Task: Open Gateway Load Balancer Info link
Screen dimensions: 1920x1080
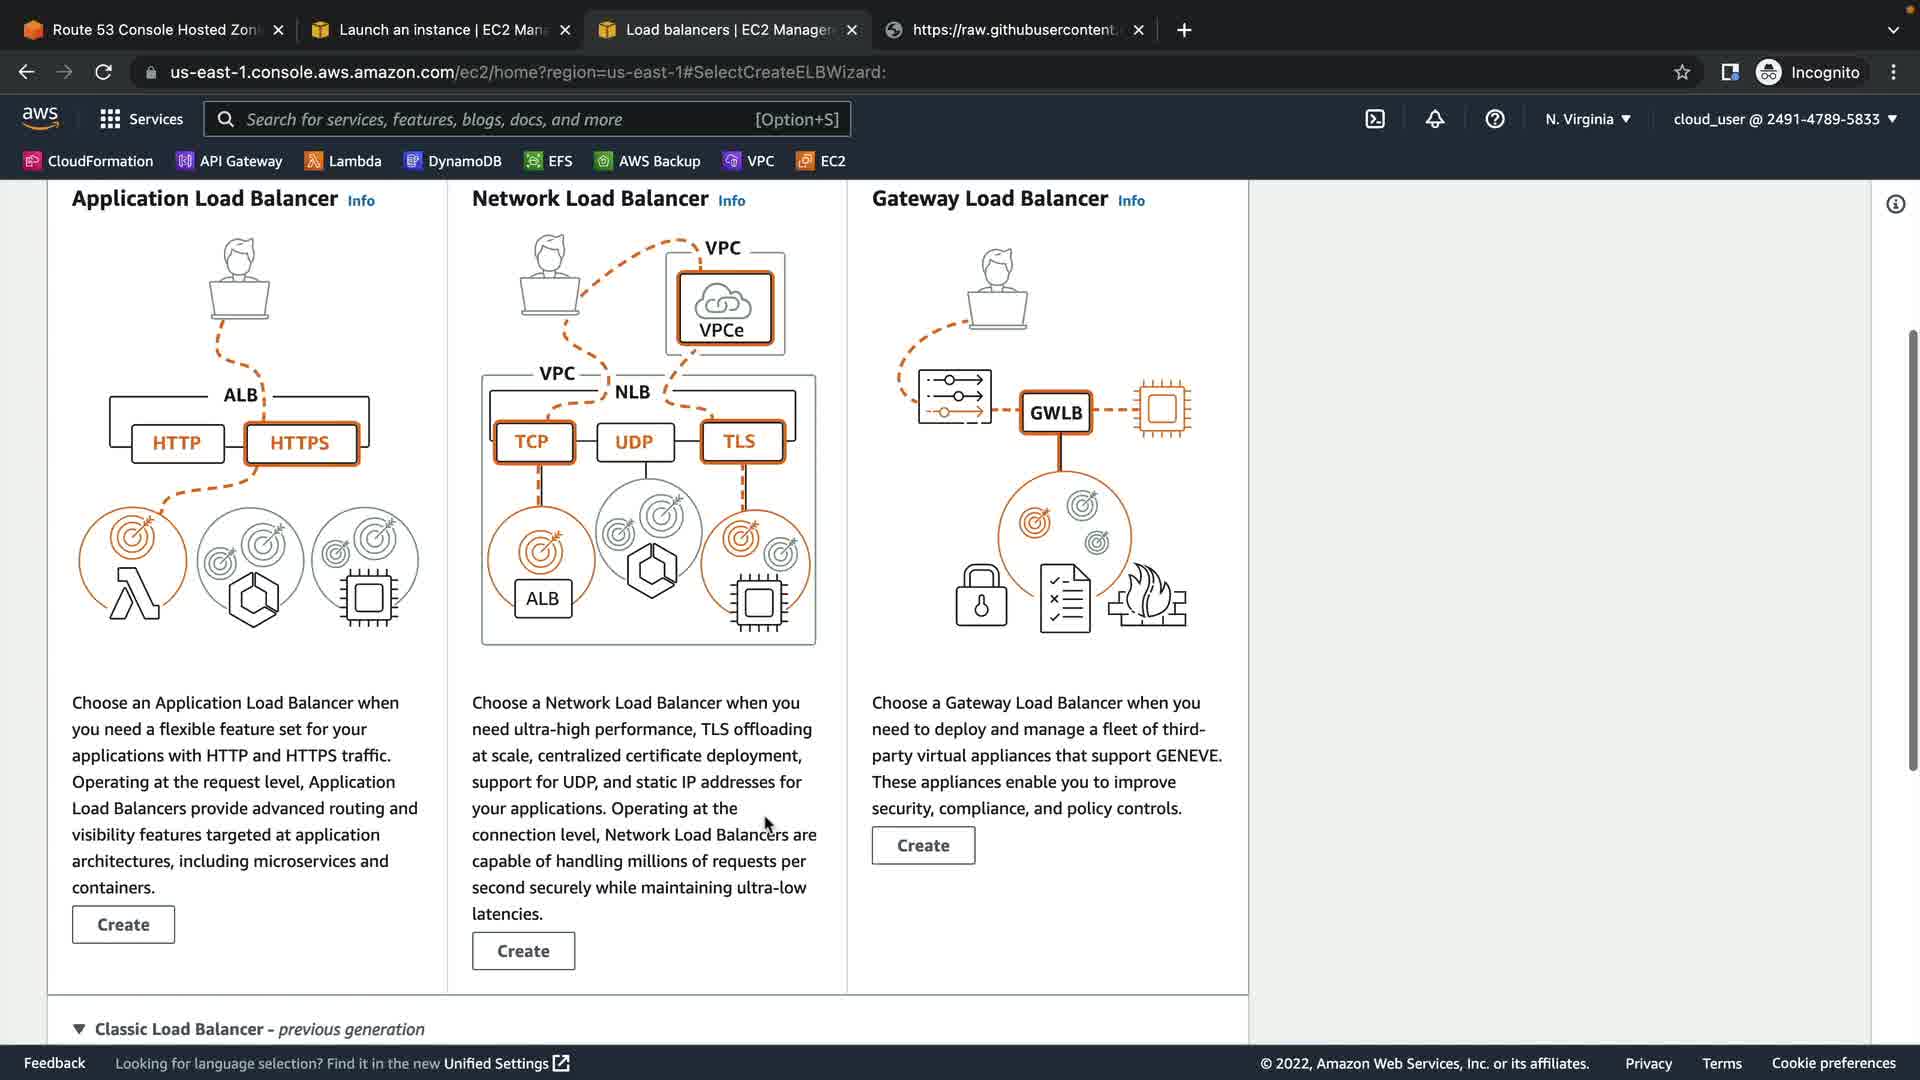Action: point(1131,201)
